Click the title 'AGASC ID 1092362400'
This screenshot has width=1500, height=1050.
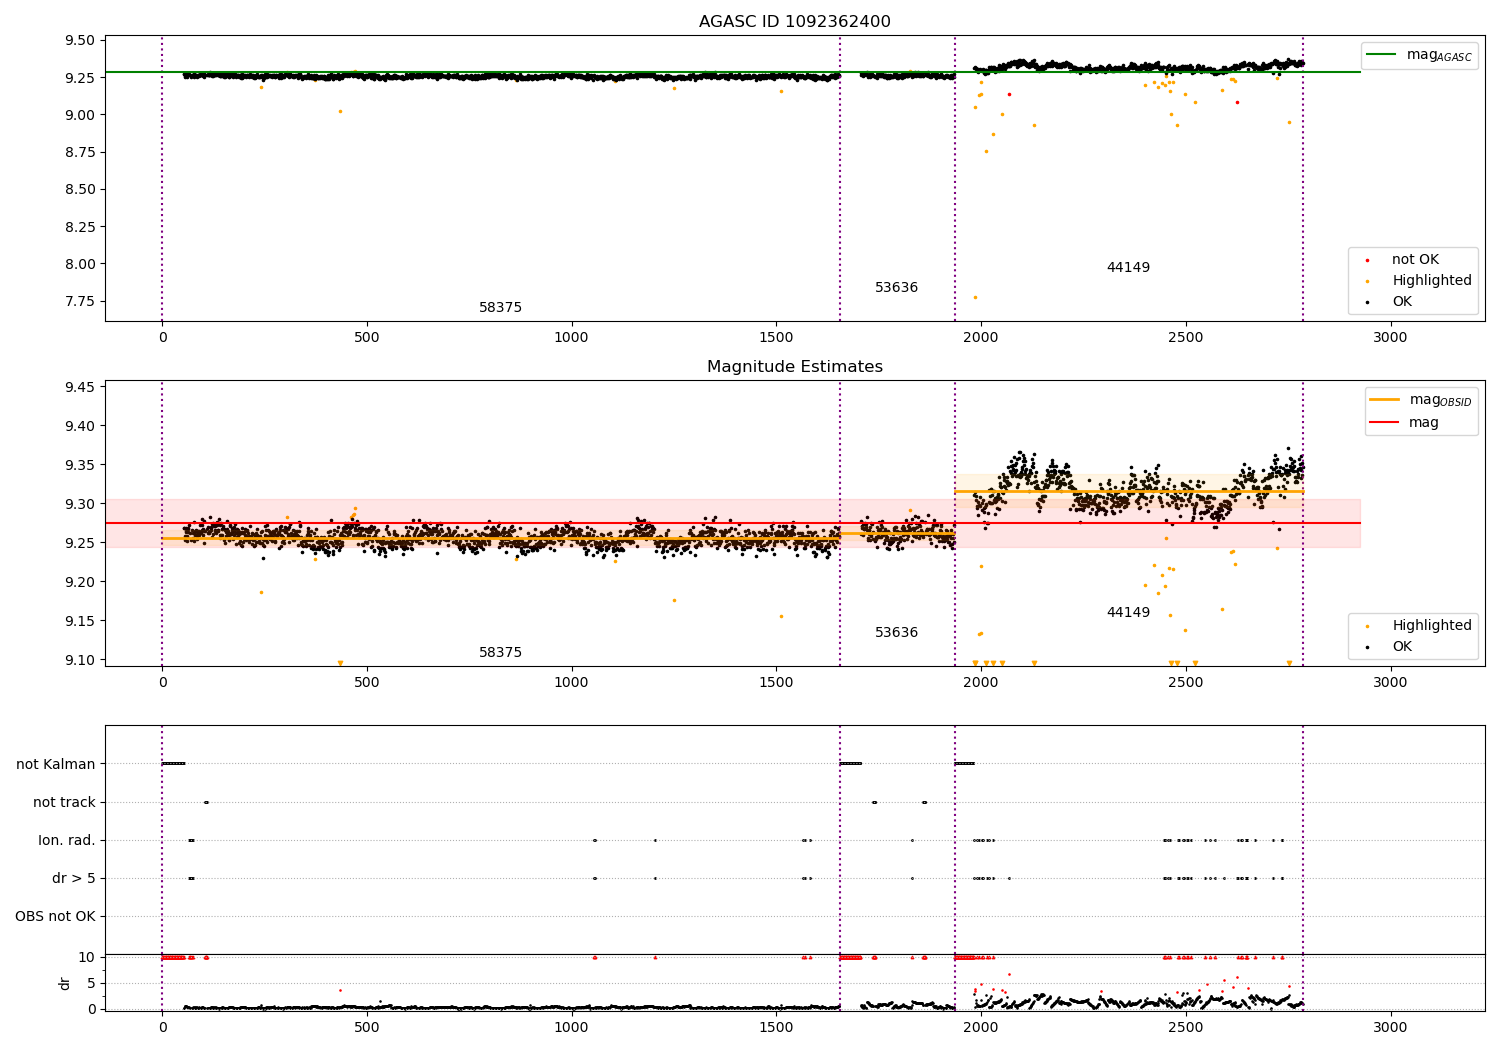point(794,22)
